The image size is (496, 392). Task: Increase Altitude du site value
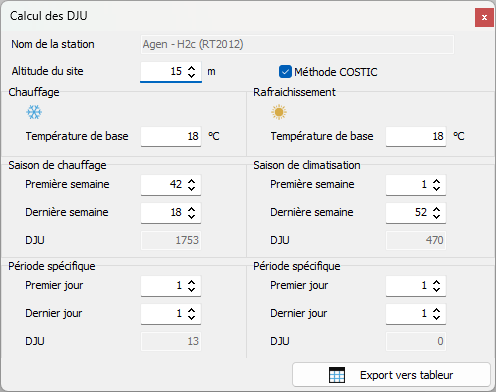coord(191,68)
